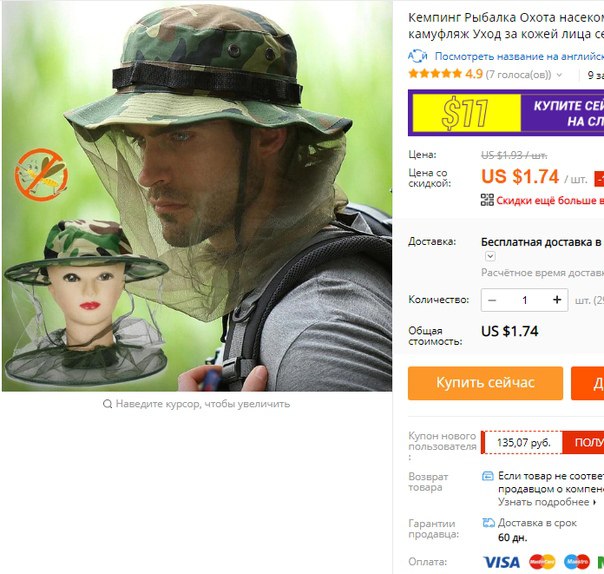The width and height of the screenshot is (604, 574).
Task: Click the translation AI icon
Action: pos(418,56)
